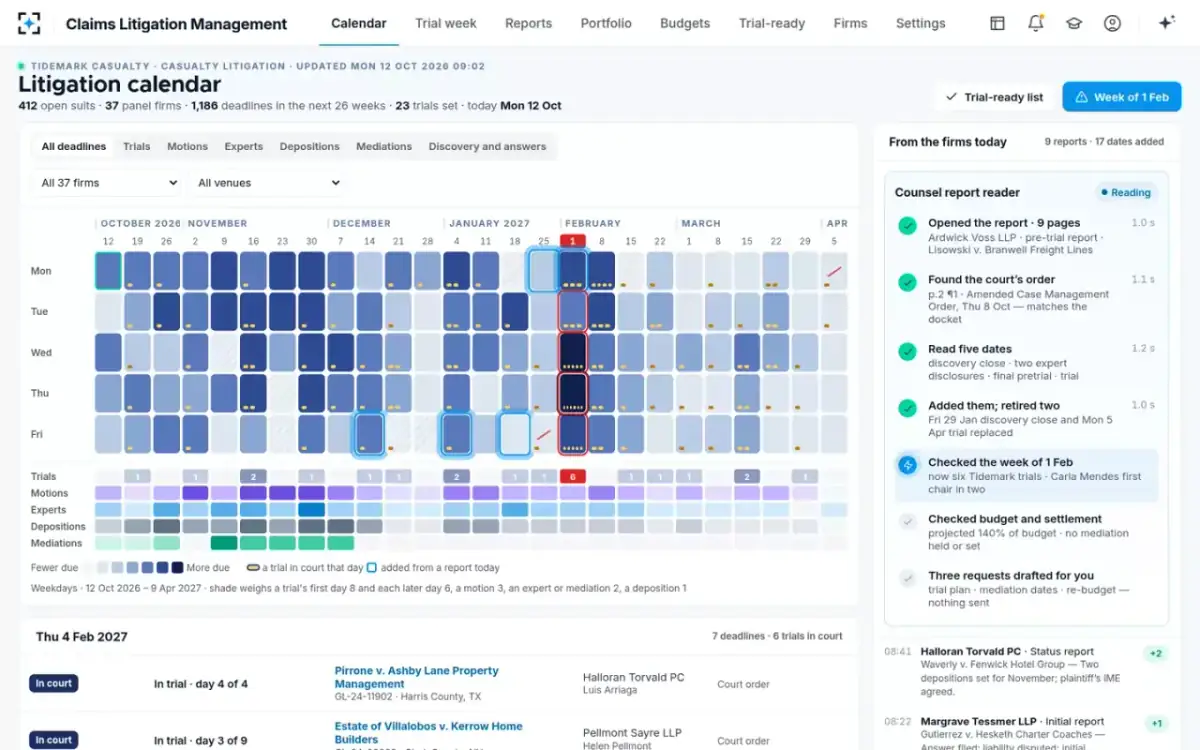Click pending check beside 'Checked budget and settlement'
Viewport: 1200px width, 750px height.
[x=907, y=522]
